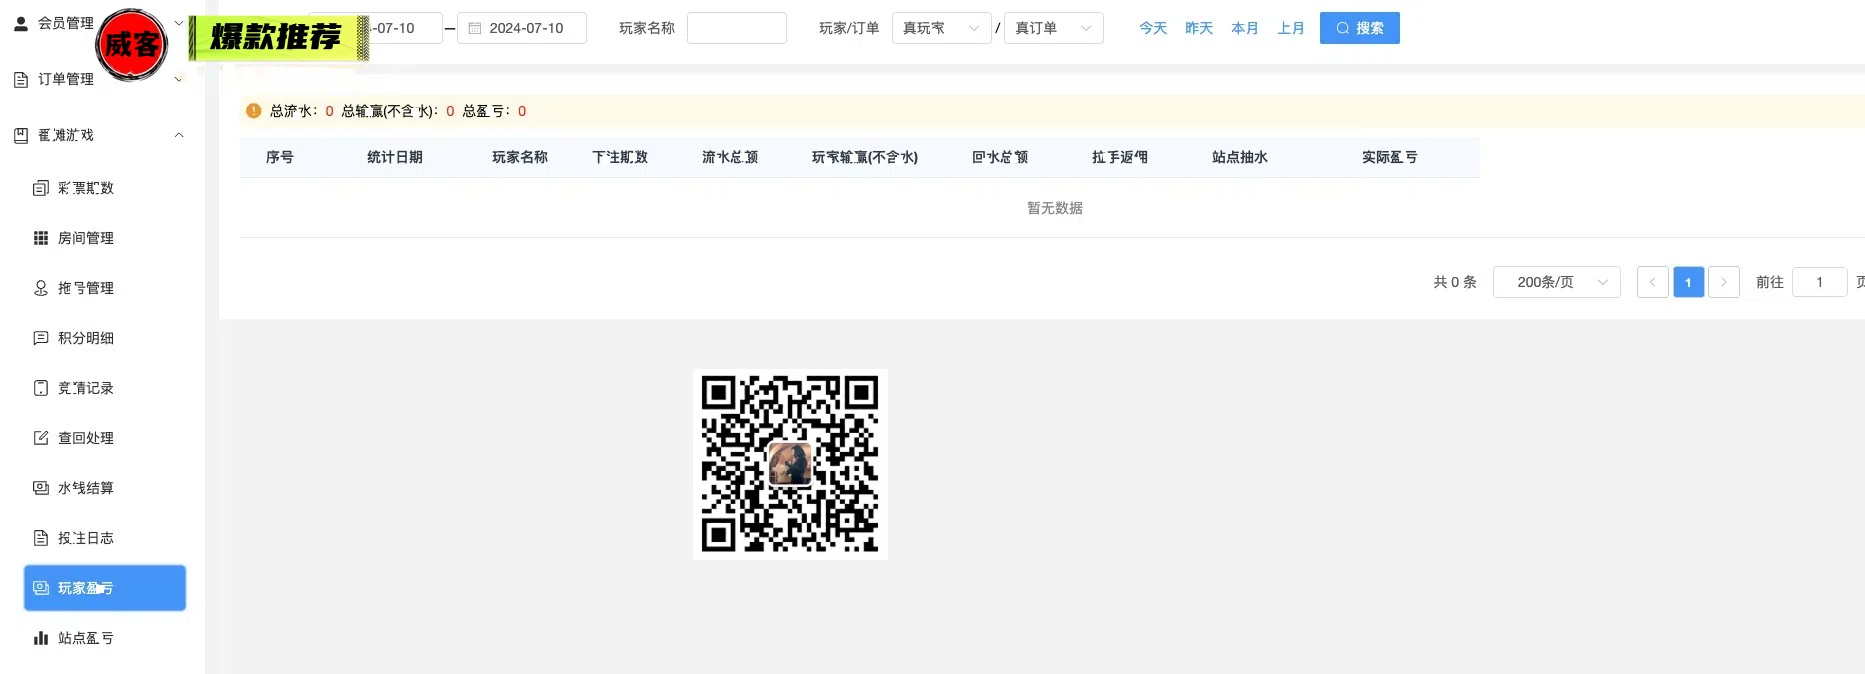The image size is (1865, 674).
Task: Filter results by 昨天
Action: pos(1199,28)
